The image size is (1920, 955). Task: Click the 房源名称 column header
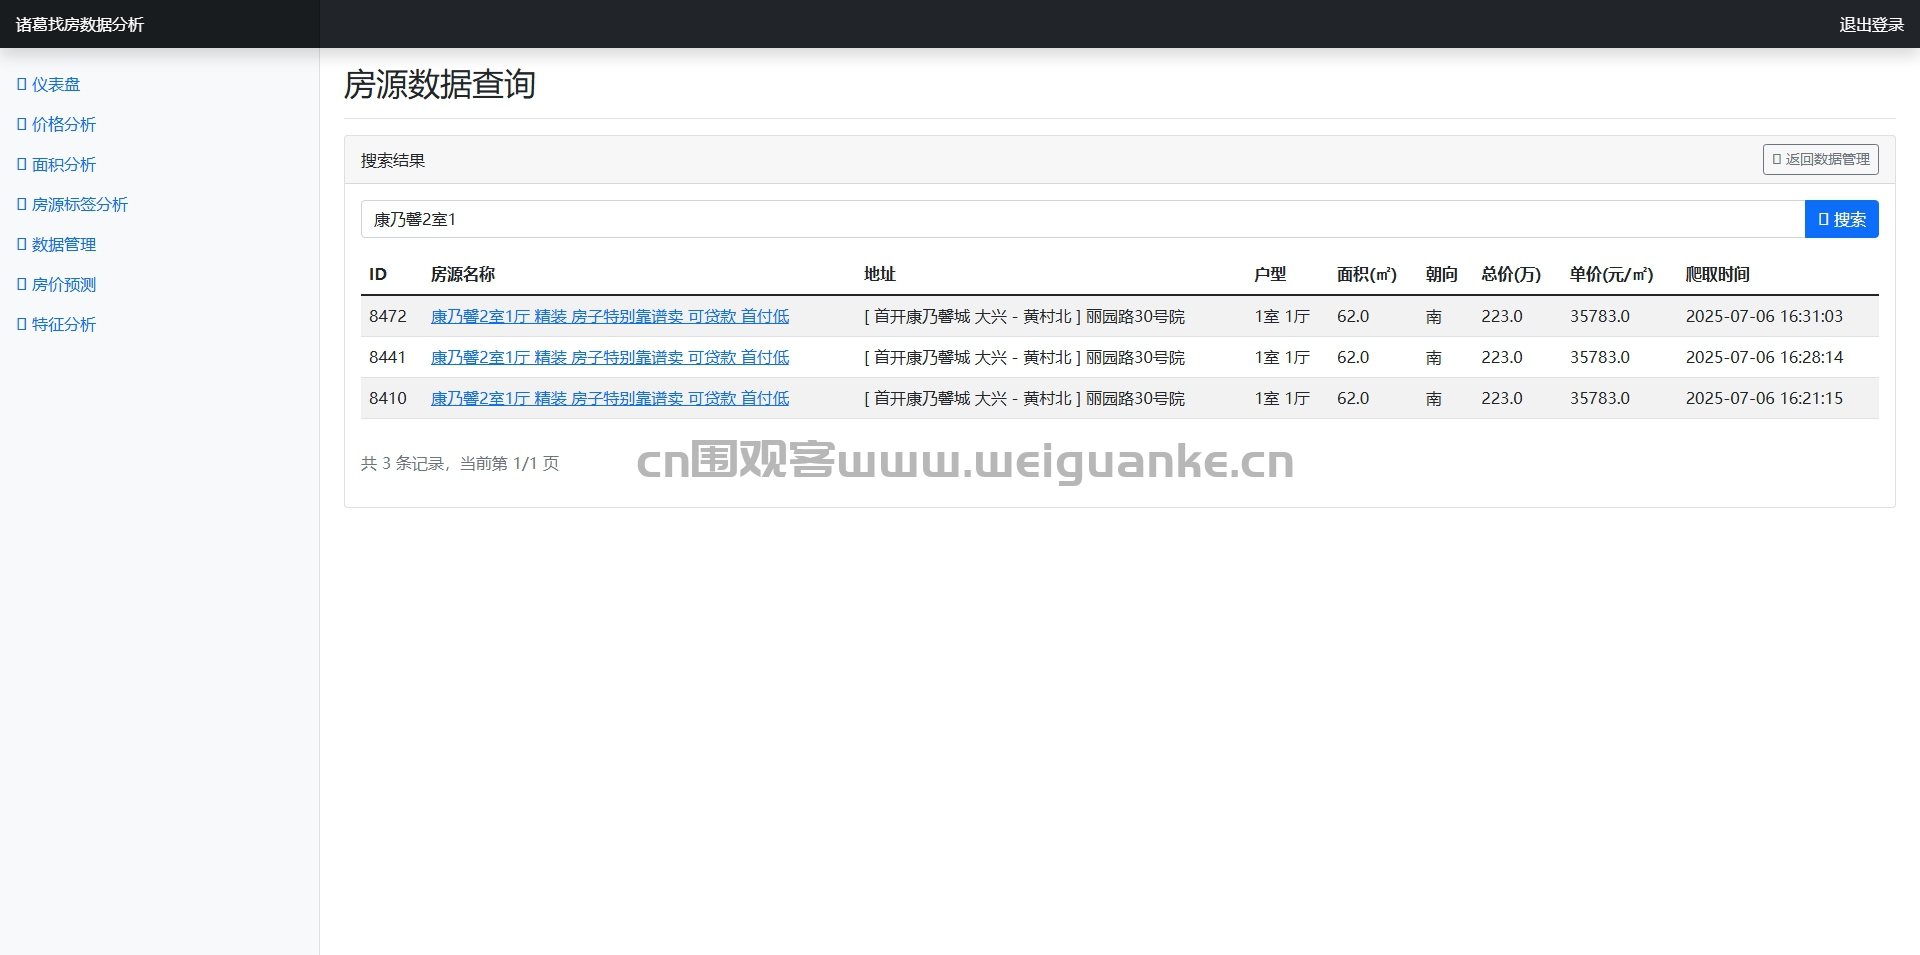[x=463, y=275]
